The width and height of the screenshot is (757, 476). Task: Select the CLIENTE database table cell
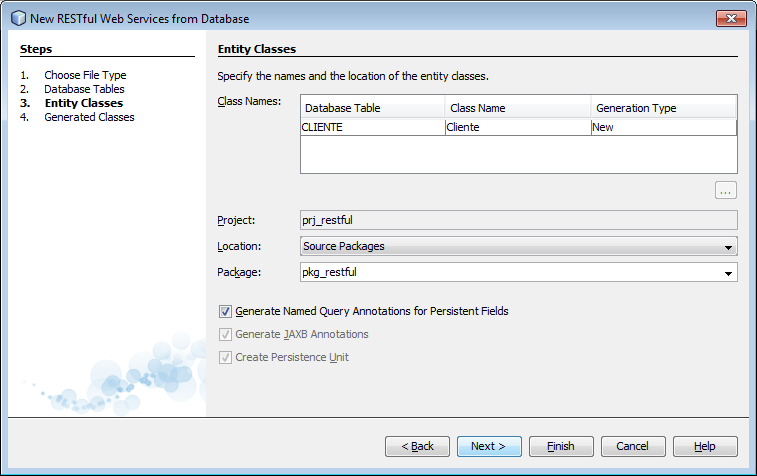tap(372, 127)
